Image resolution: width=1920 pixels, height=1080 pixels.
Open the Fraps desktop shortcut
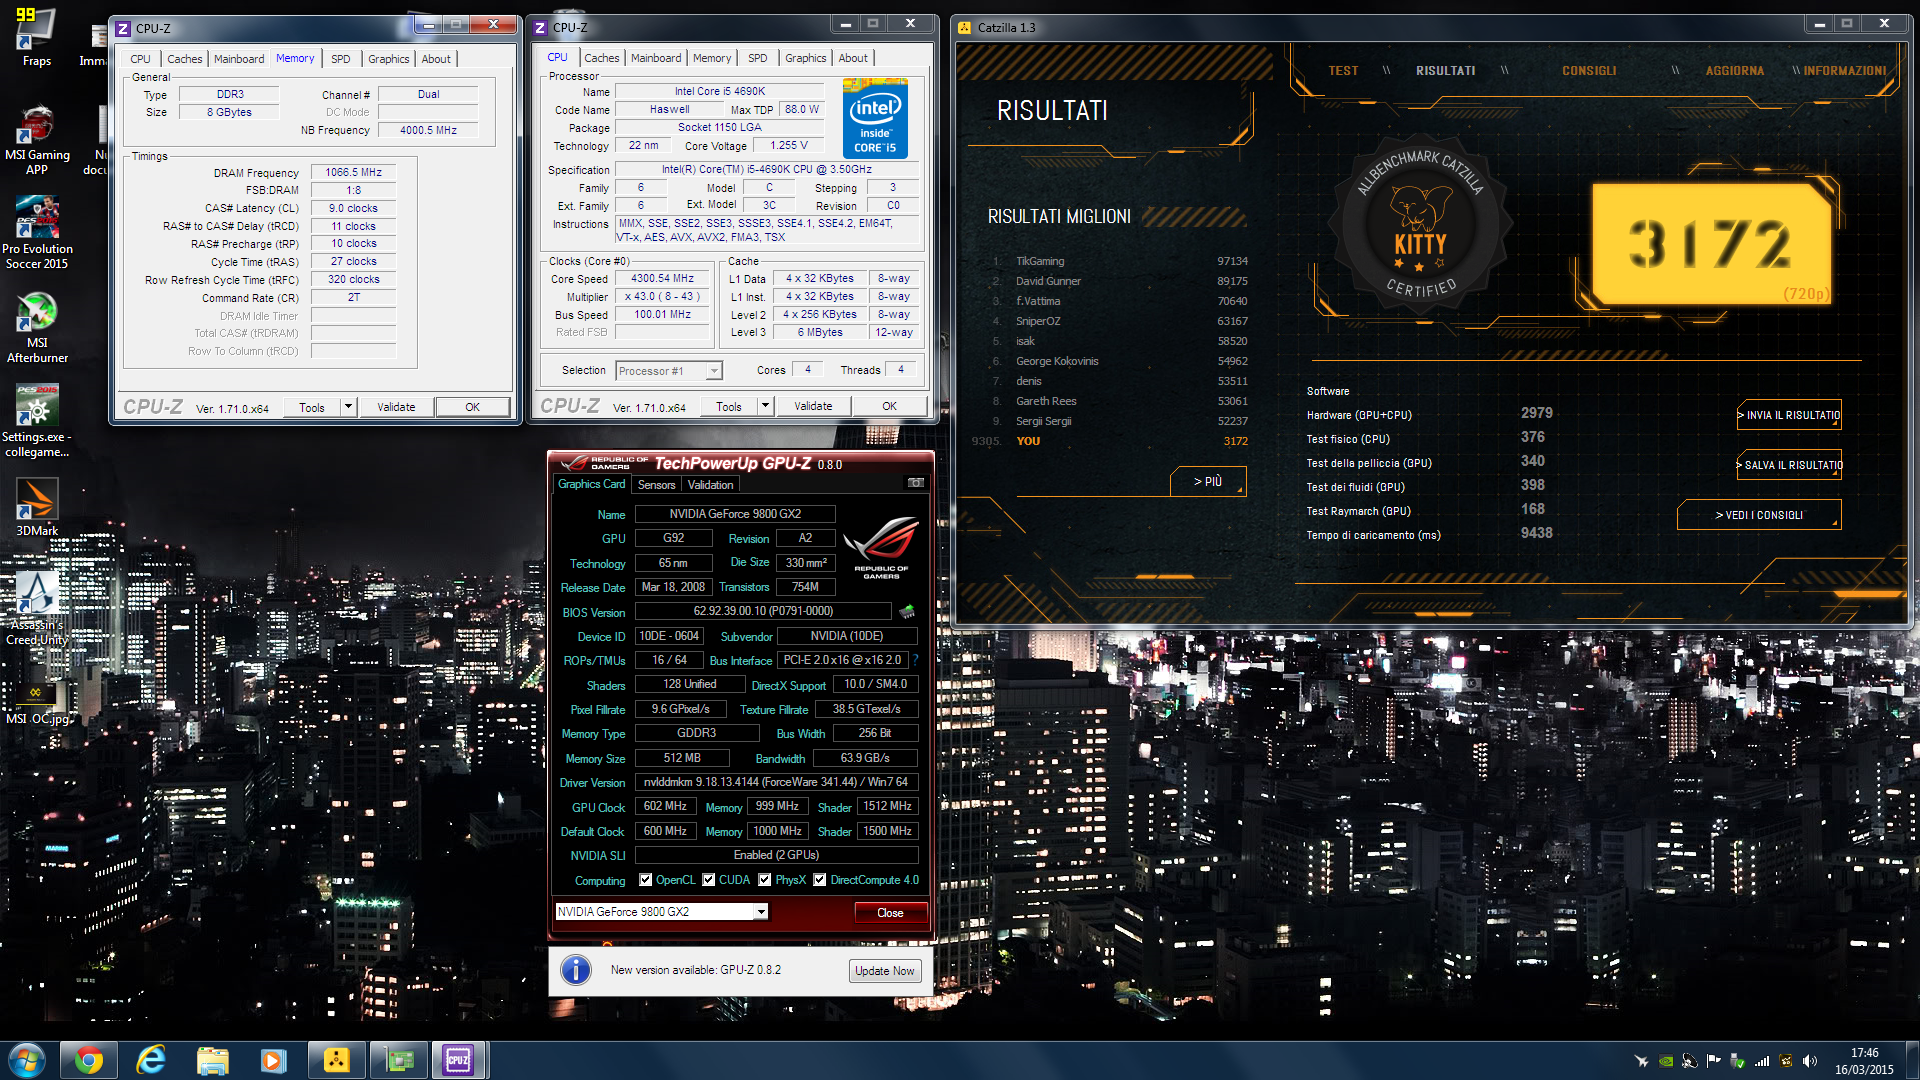coord(36,38)
